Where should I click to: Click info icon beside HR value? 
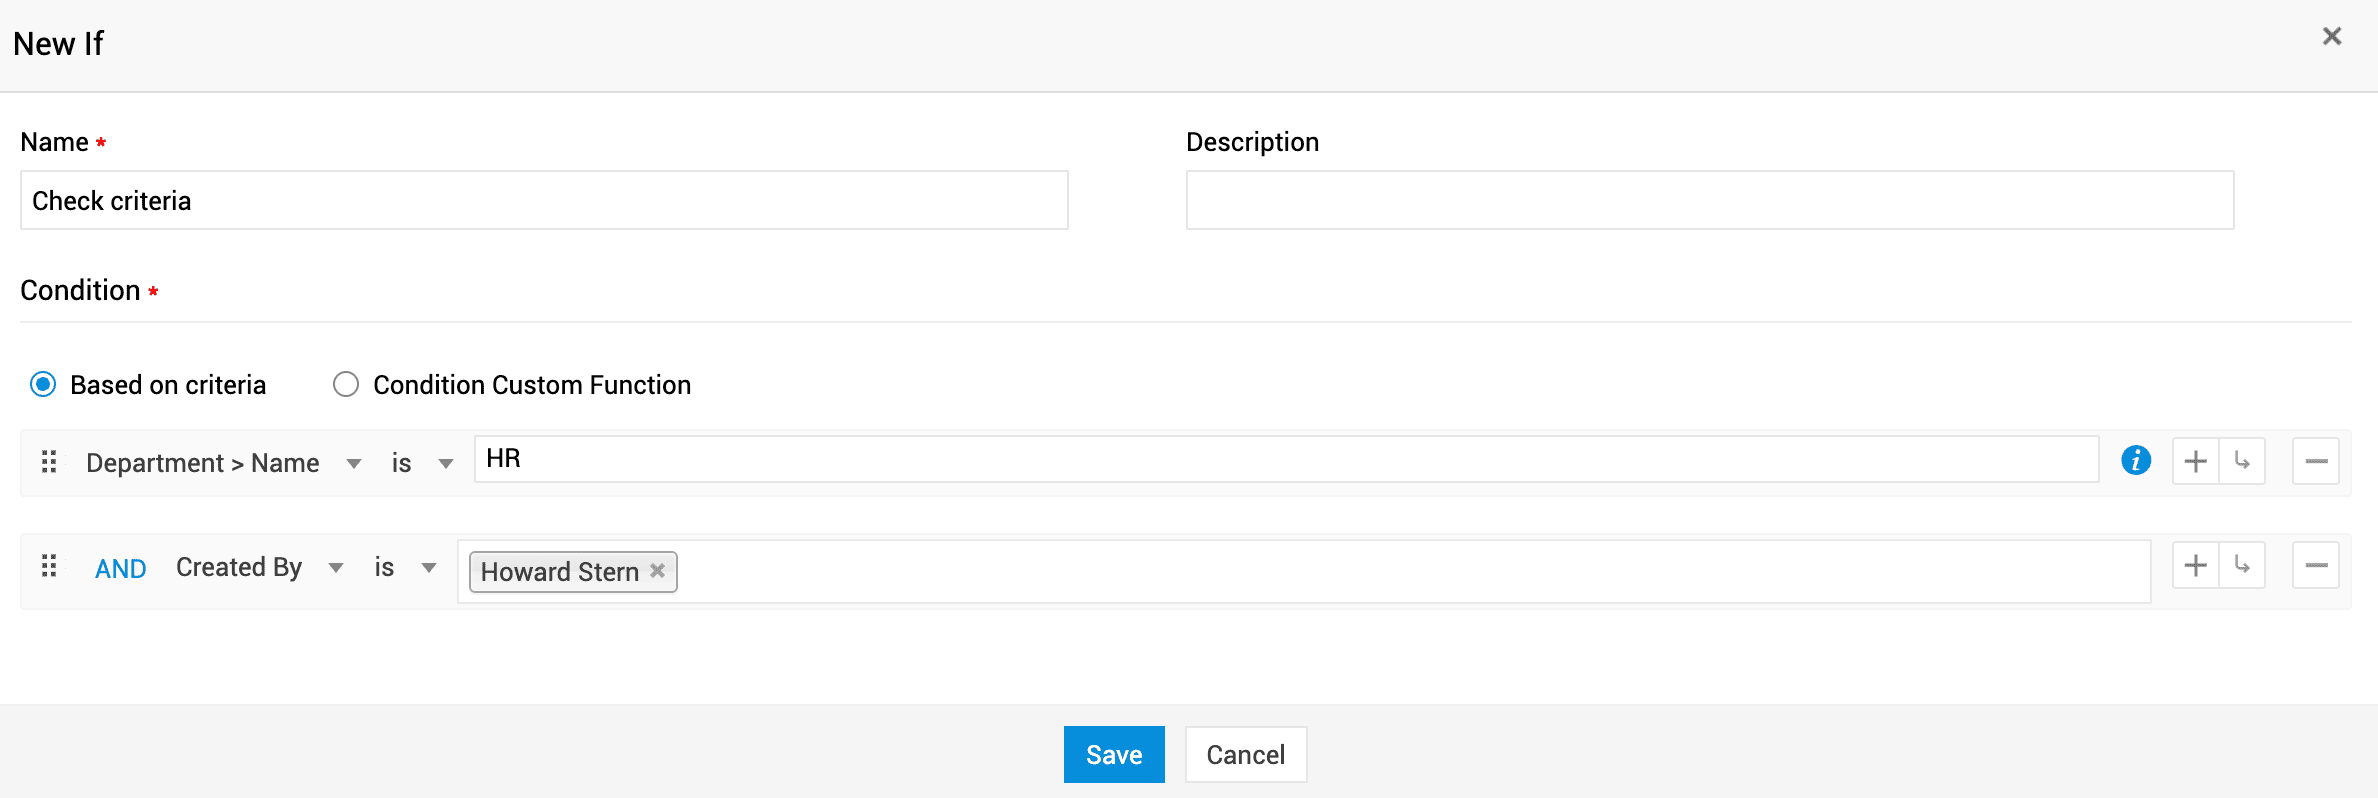[x=2136, y=460]
